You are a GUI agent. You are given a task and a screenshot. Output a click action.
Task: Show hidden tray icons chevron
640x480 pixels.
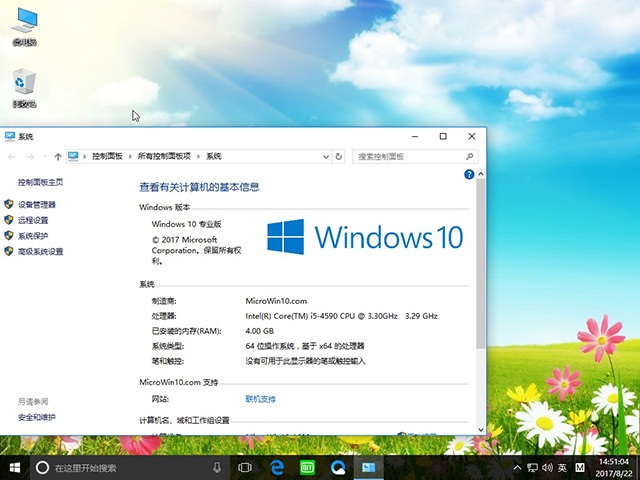coord(517,468)
